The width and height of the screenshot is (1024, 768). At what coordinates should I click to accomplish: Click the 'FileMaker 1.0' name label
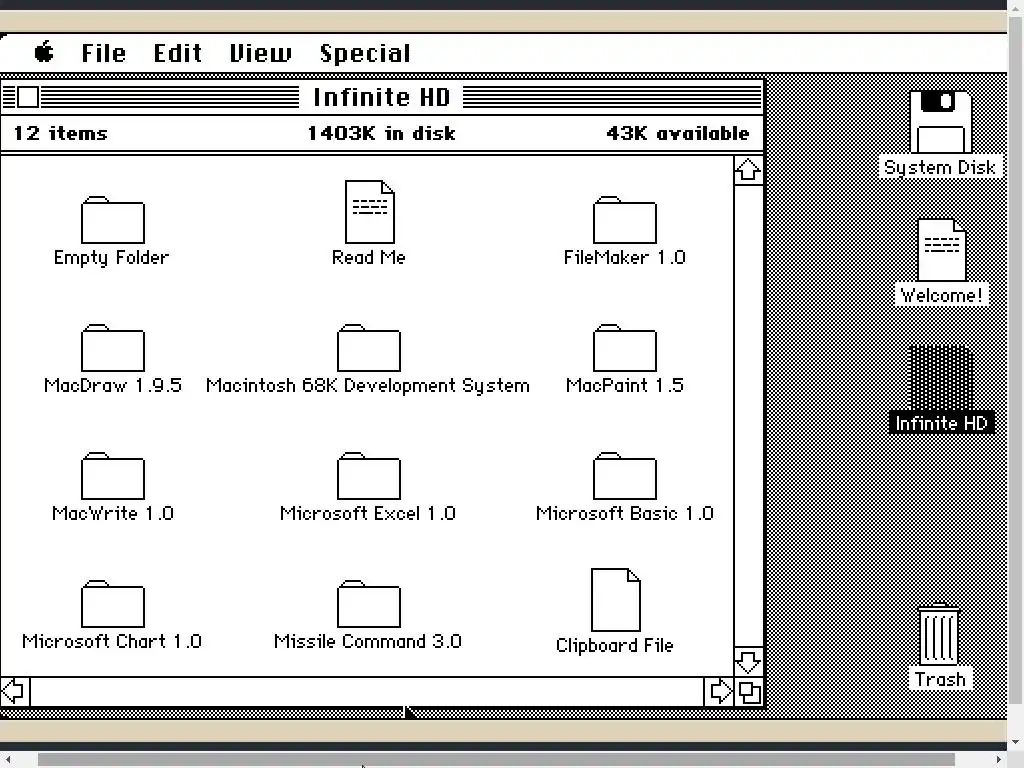tap(624, 257)
